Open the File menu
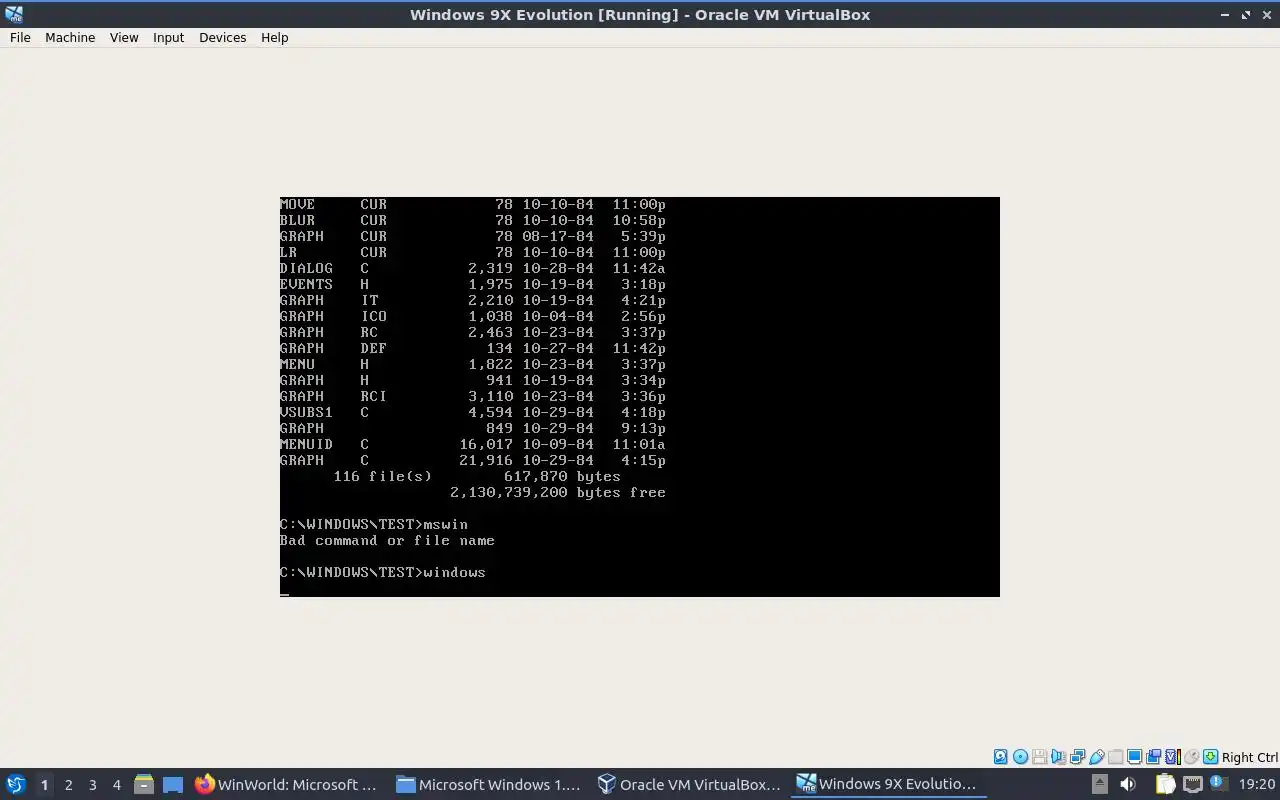 20,37
